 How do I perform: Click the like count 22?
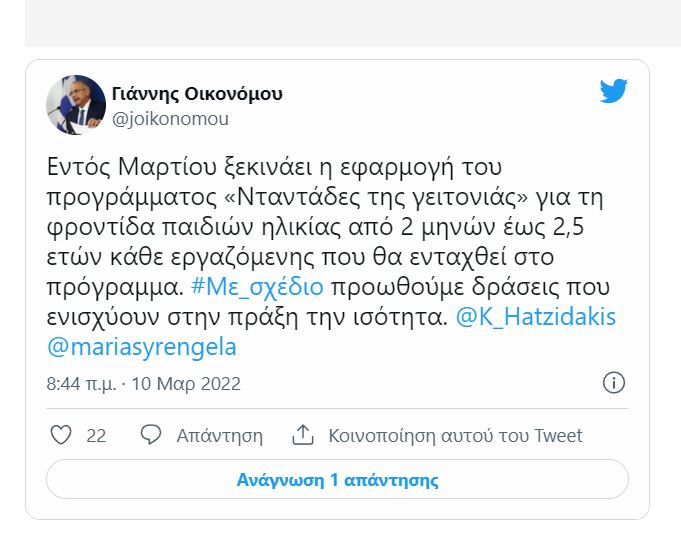96,436
